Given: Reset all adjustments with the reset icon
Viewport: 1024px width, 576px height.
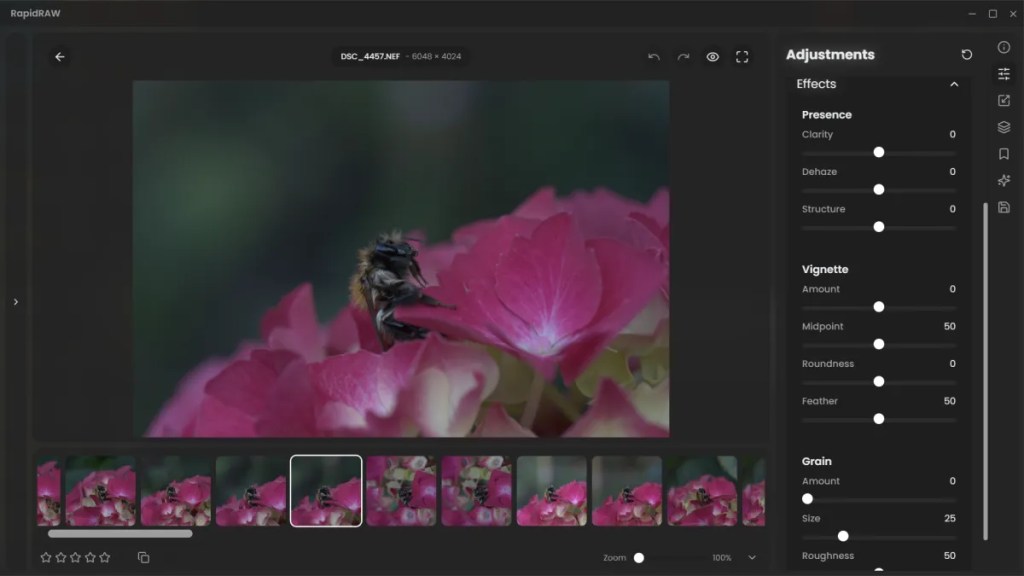Looking at the screenshot, I should pos(966,55).
